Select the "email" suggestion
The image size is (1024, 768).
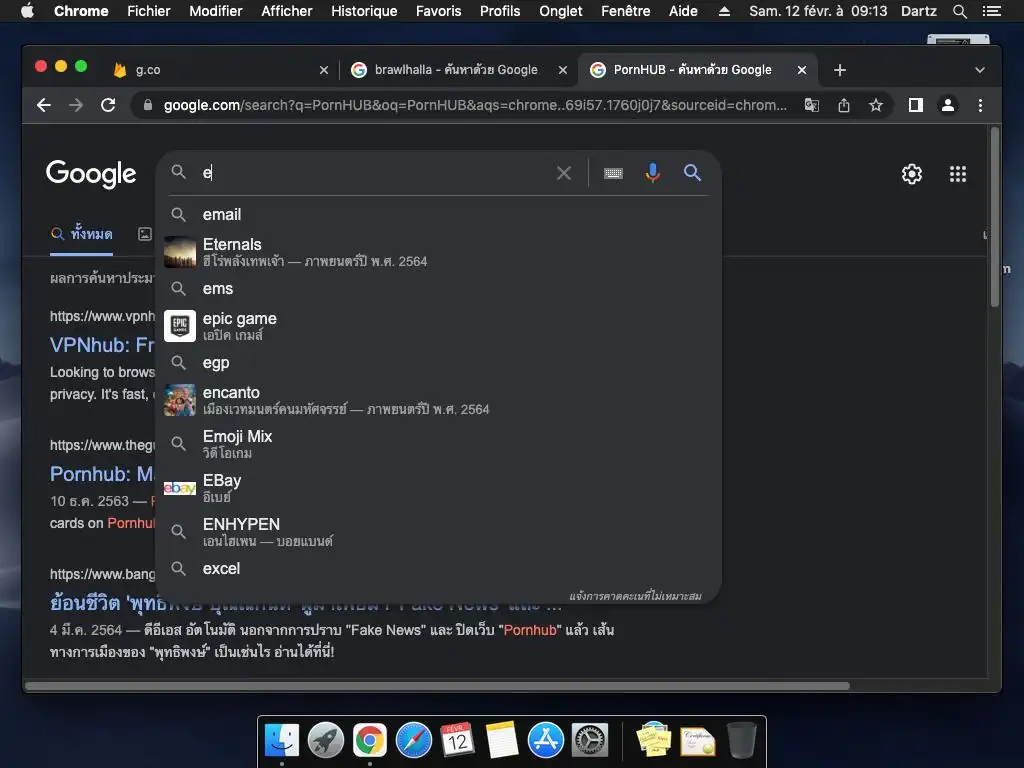pyautogui.click(x=438, y=215)
